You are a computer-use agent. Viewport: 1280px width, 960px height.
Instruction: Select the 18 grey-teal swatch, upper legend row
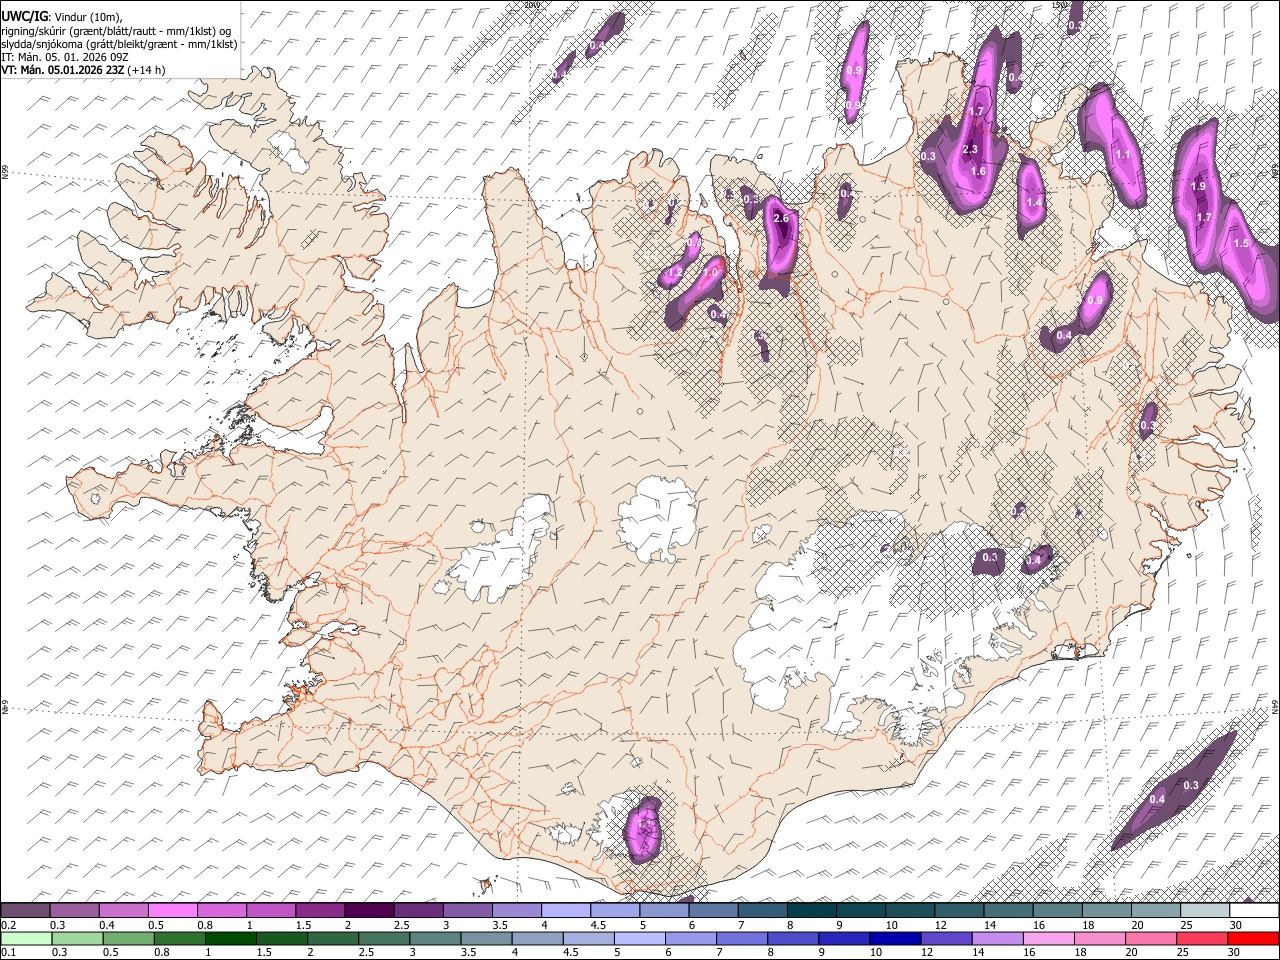[1107, 911]
